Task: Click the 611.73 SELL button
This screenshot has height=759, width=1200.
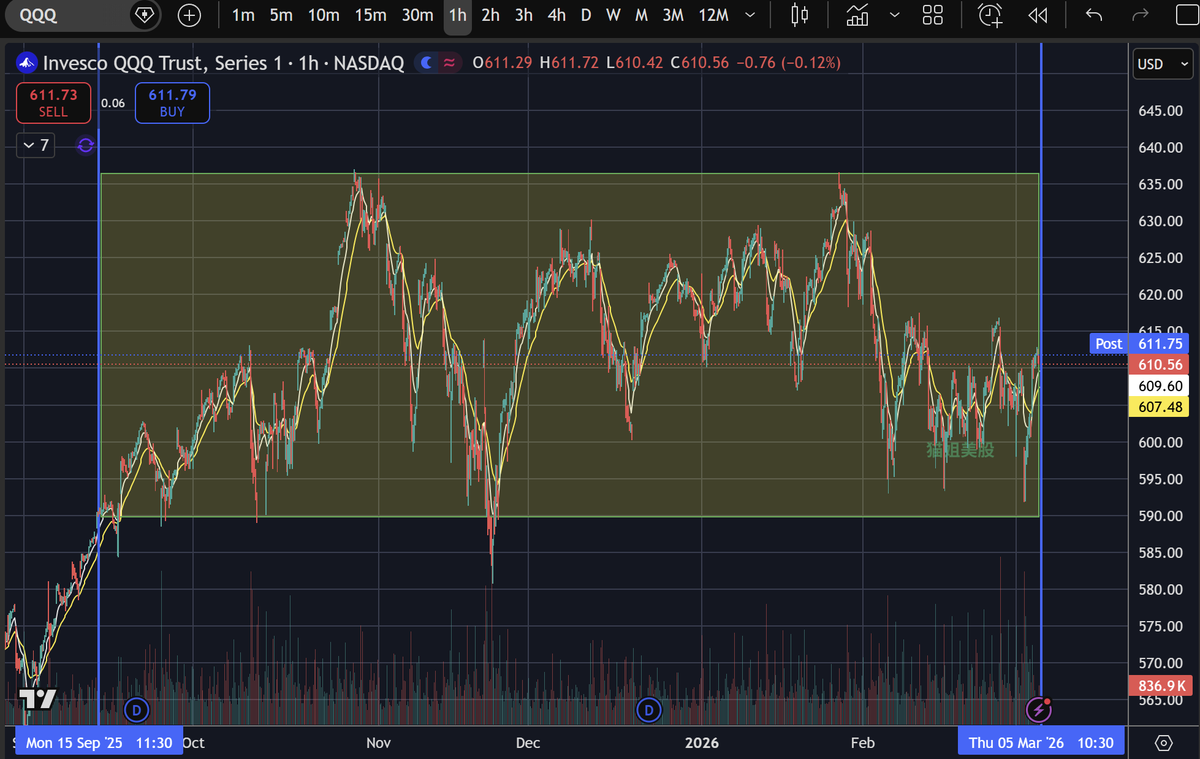Action: coord(53,102)
